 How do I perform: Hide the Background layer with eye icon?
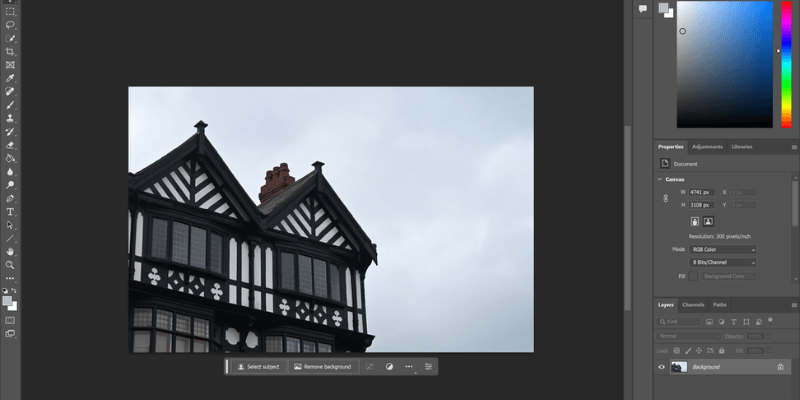pyautogui.click(x=661, y=367)
